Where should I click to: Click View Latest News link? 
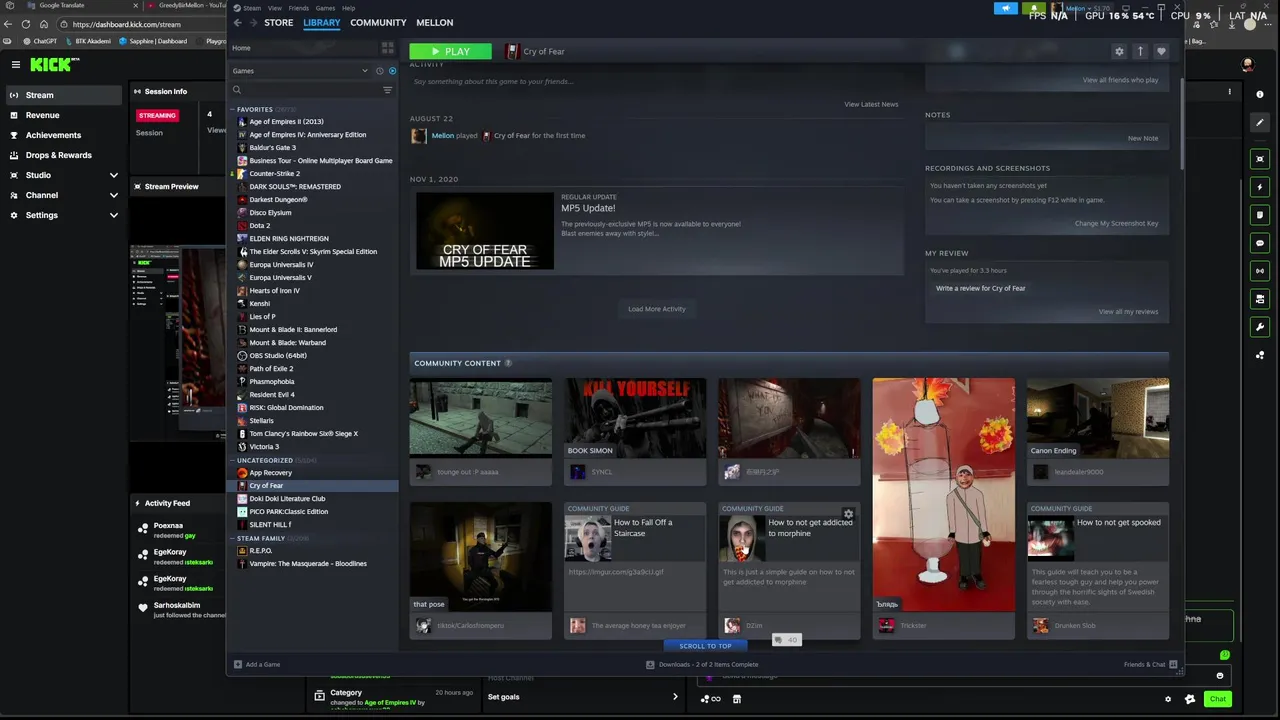(871, 104)
